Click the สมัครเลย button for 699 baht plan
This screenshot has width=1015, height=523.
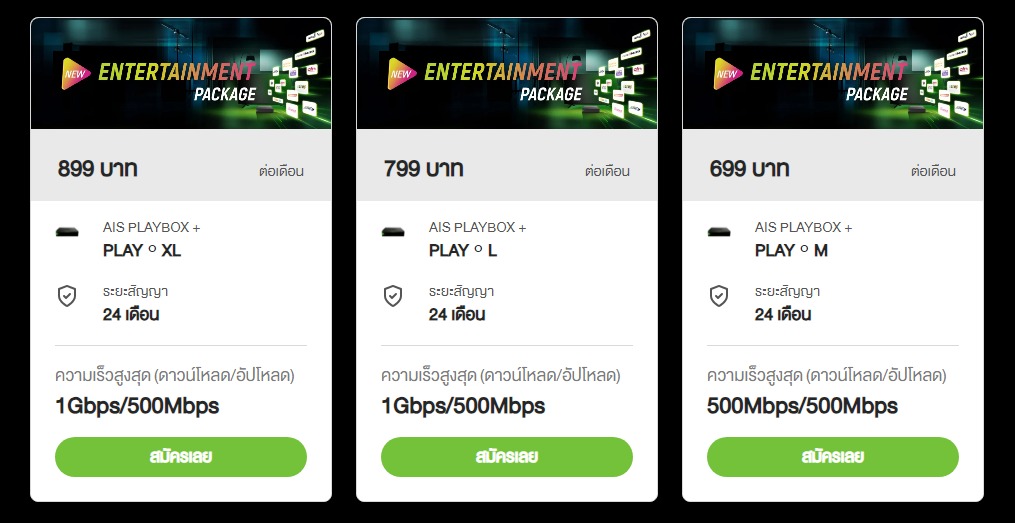(x=832, y=457)
